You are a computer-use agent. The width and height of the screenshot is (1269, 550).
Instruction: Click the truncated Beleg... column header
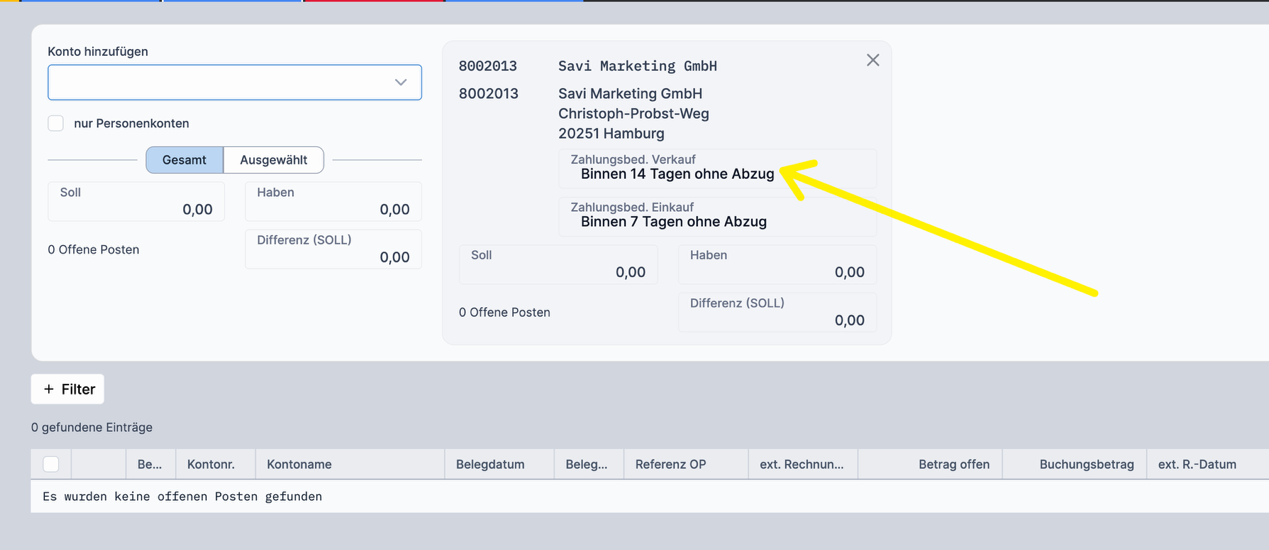click(586, 464)
